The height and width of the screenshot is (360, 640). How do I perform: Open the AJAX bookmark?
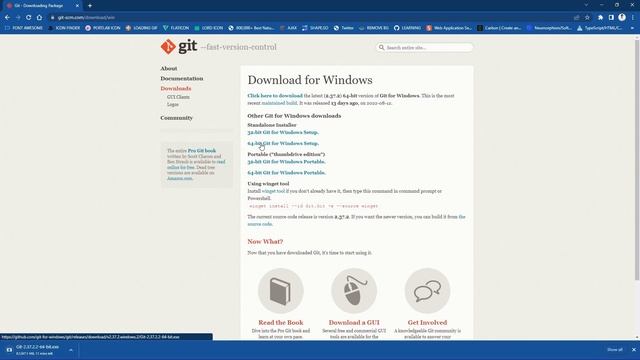coord(288,28)
